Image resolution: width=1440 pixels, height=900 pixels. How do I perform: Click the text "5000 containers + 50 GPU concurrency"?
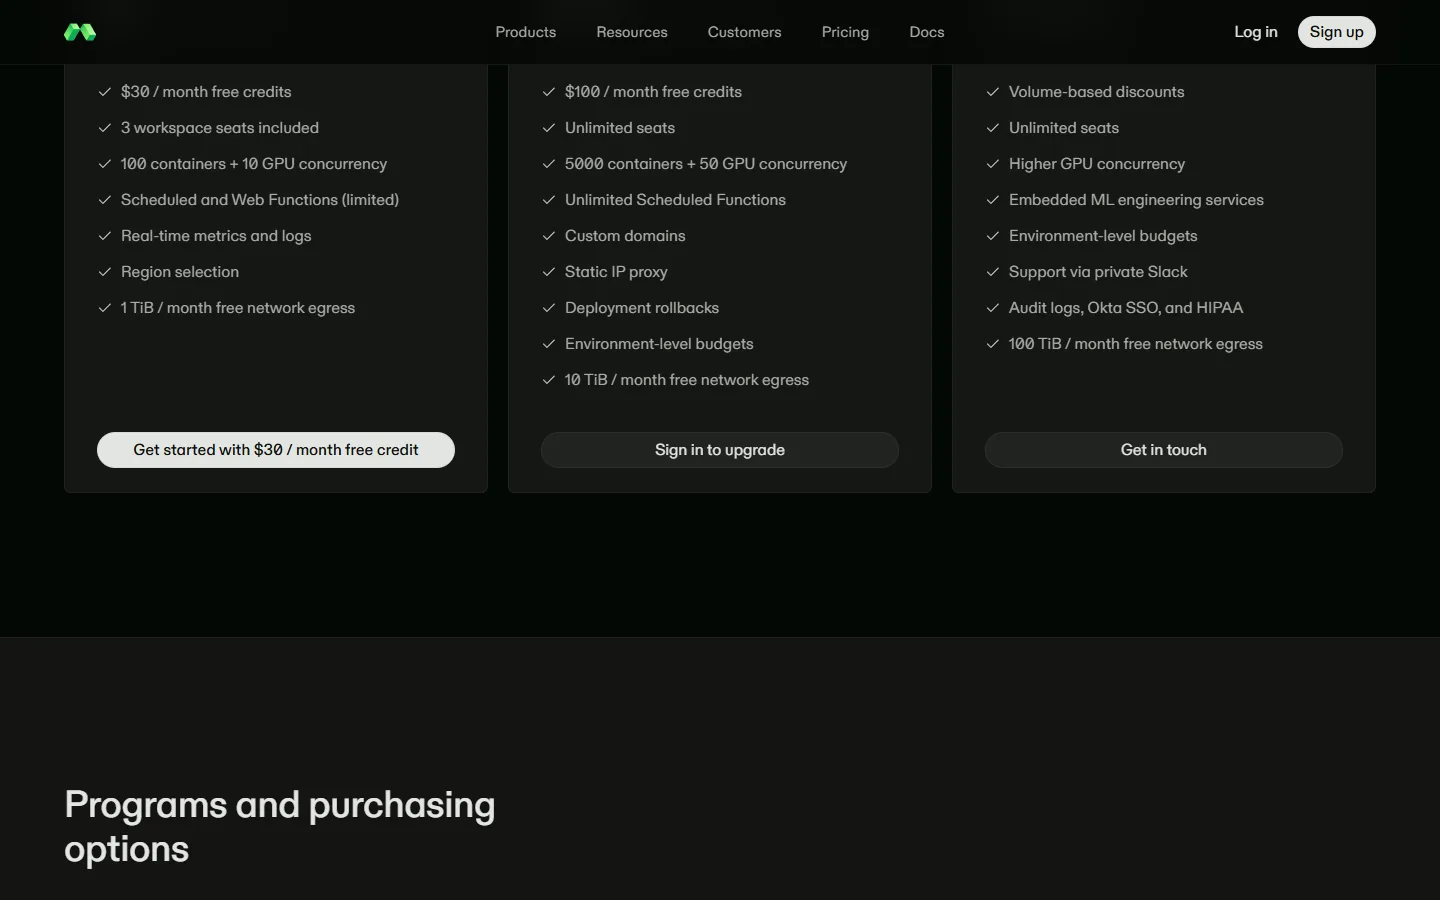(x=706, y=164)
